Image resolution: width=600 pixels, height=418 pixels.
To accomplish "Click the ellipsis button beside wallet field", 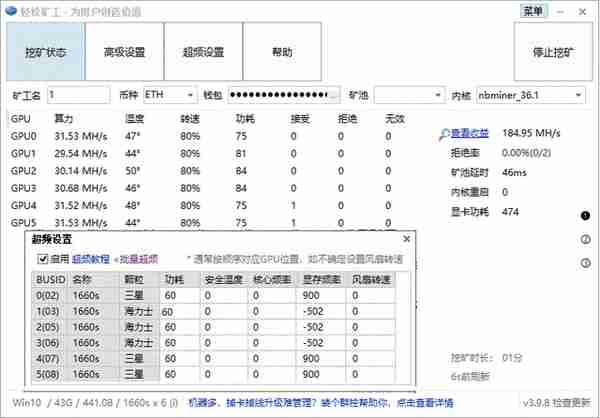I will (x=334, y=95).
